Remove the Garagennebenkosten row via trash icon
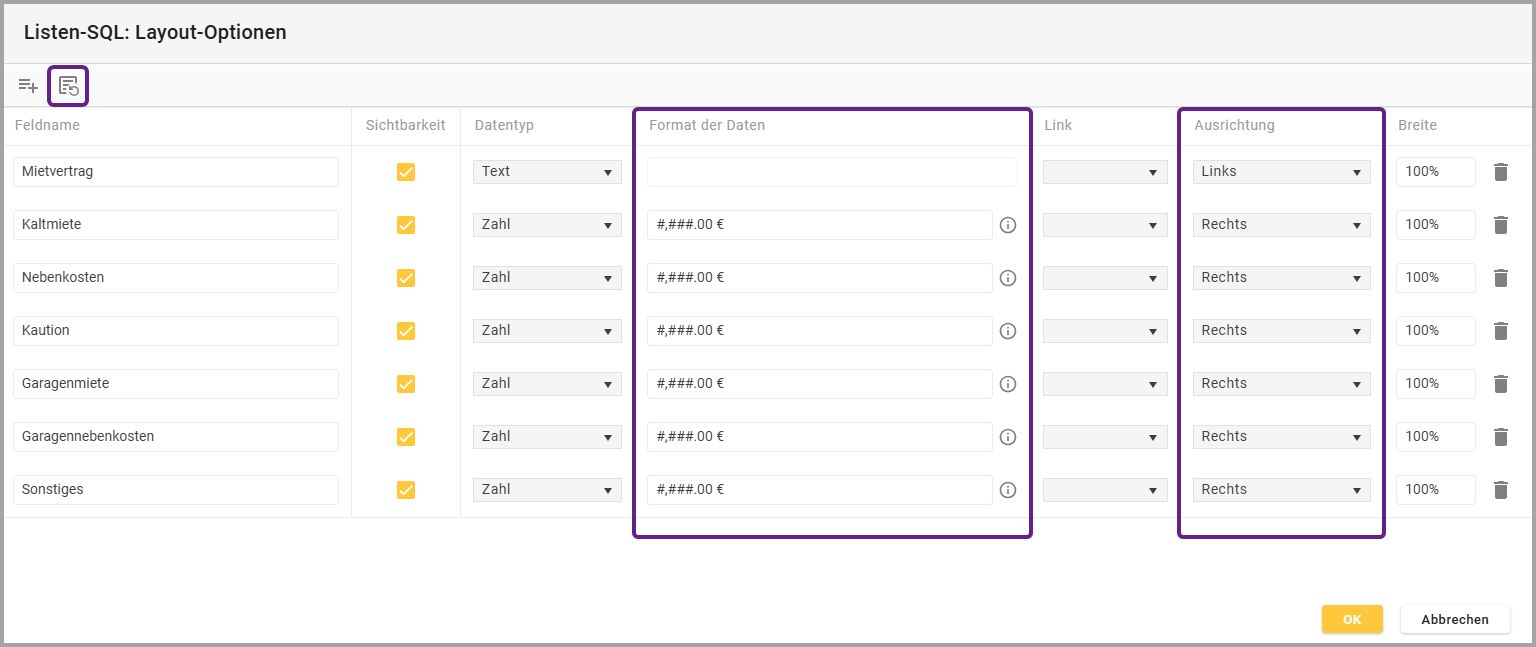 1500,437
